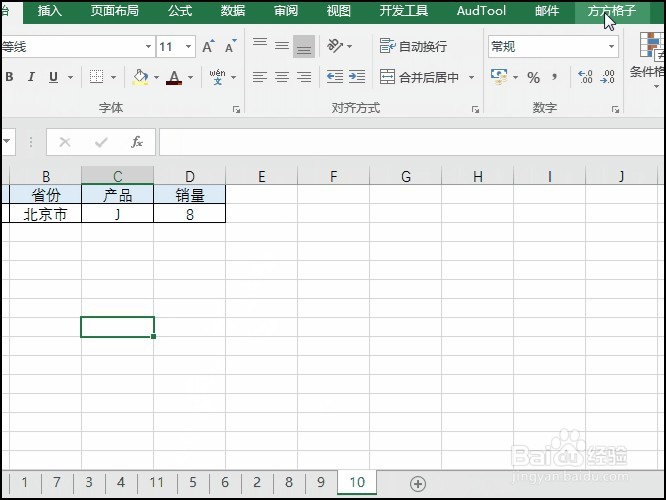This screenshot has width=666, height=500.
Task: Increase decimal places
Action: [585, 77]
